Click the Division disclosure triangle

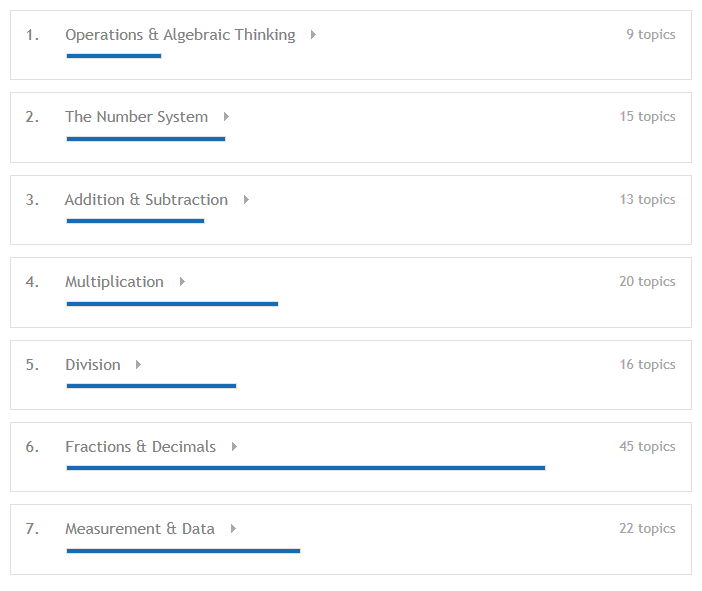[x=138, y=365]
